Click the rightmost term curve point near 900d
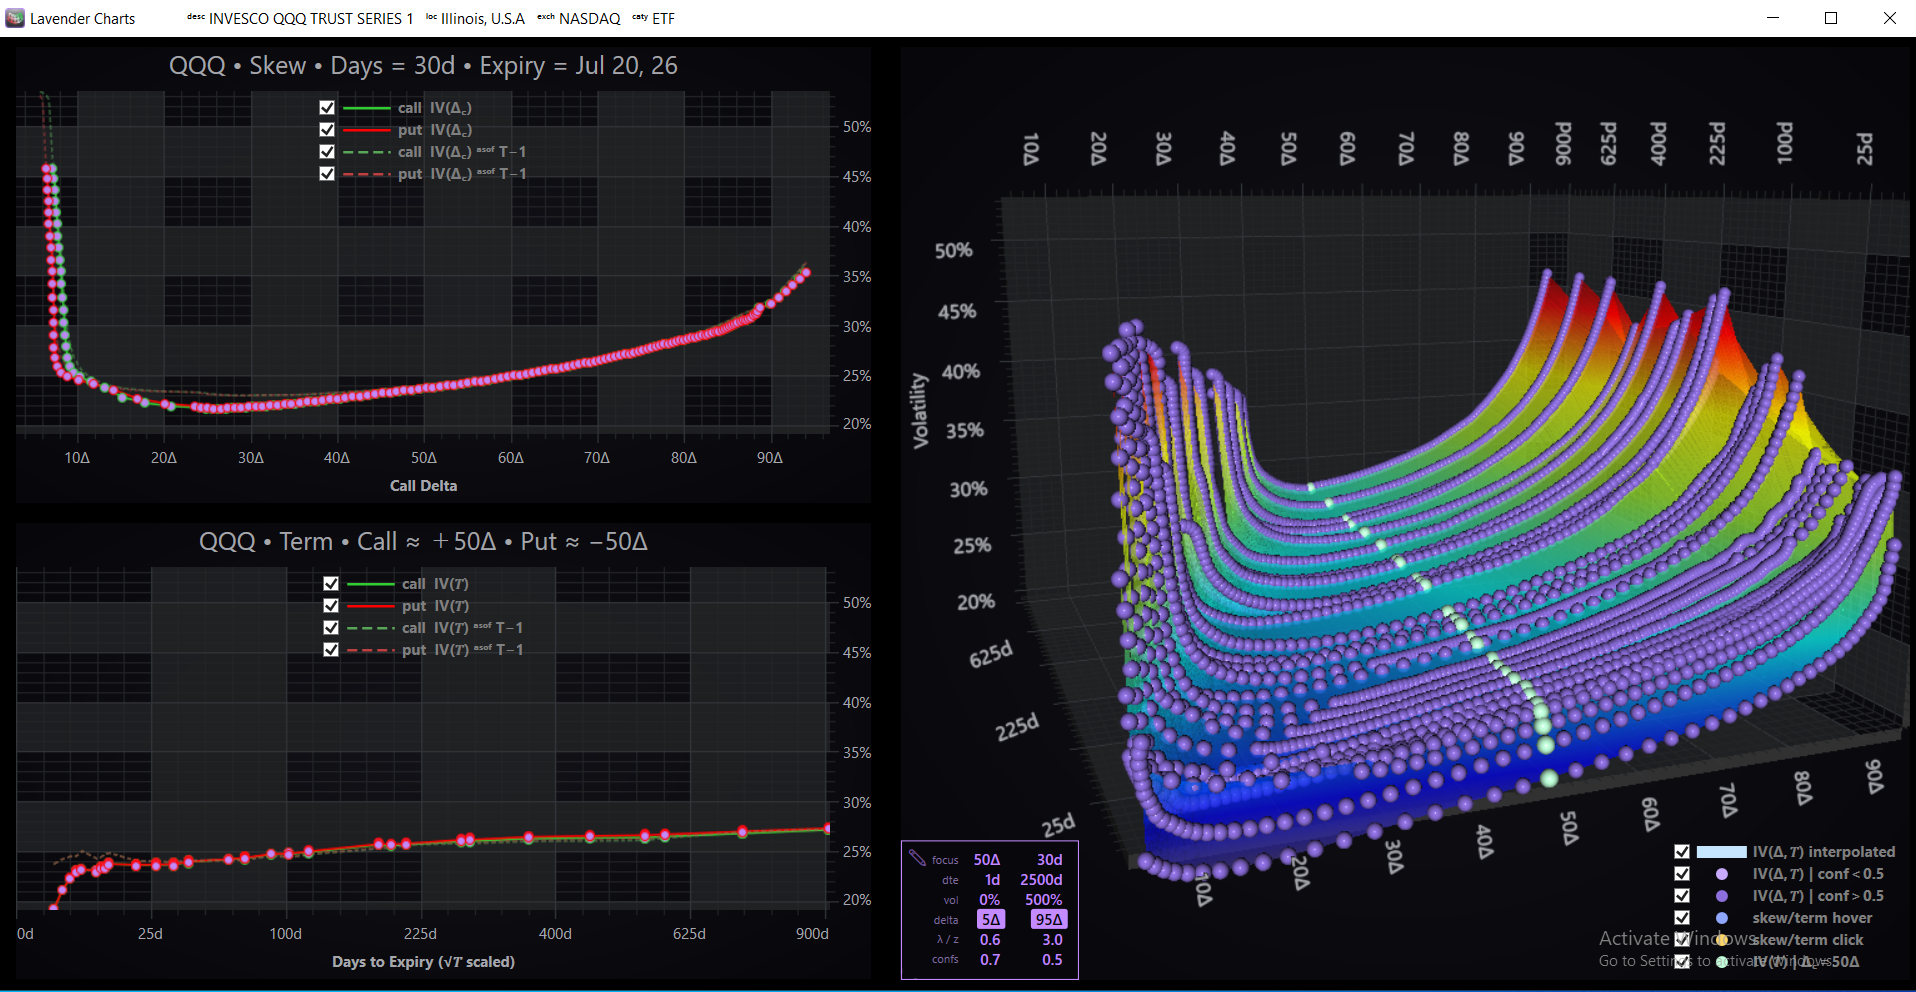Viewport: 1916px width, 992px height. pos(828,829)
